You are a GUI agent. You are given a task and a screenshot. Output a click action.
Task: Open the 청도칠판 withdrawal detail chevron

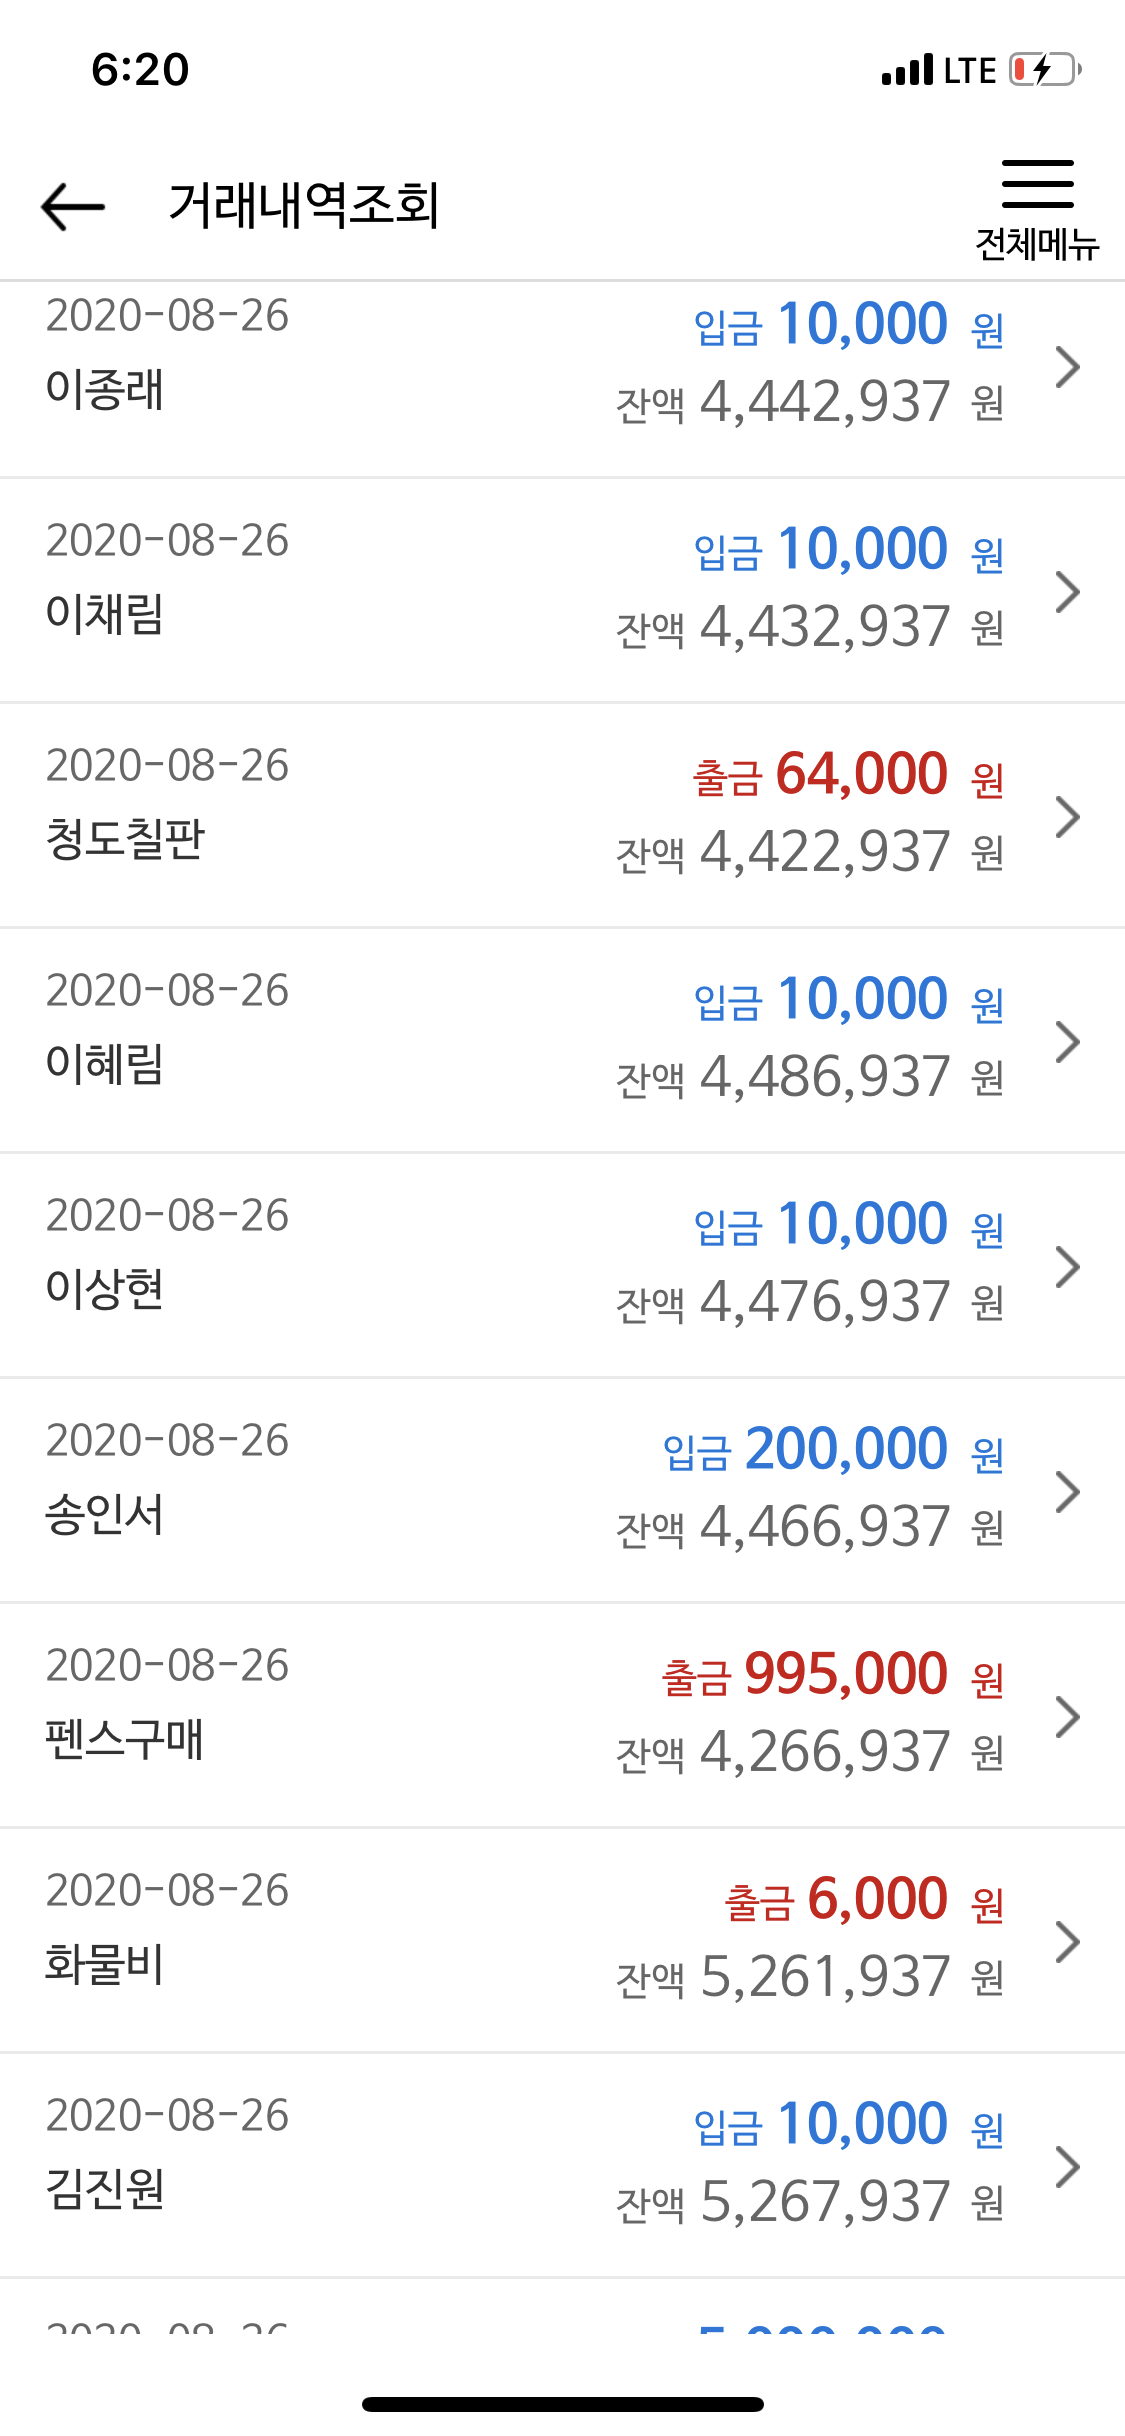tap(1068, 817)
